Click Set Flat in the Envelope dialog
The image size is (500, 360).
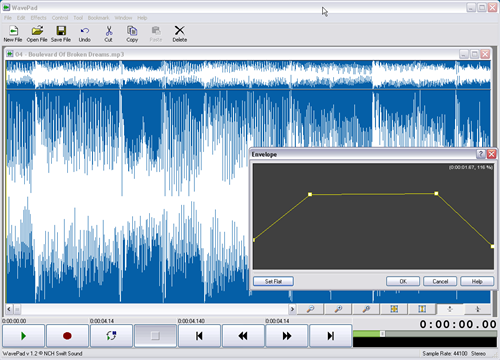273,281
